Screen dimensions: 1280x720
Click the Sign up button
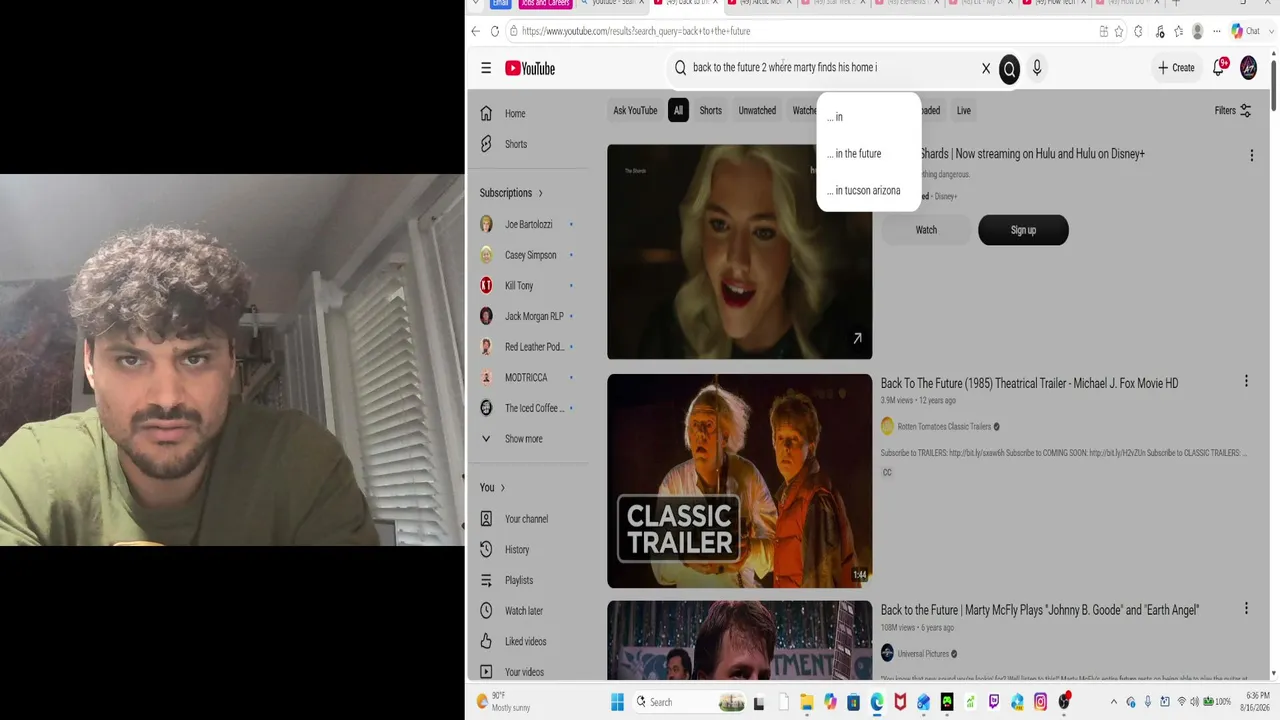pyautogui.click(x=1023, y=230)
